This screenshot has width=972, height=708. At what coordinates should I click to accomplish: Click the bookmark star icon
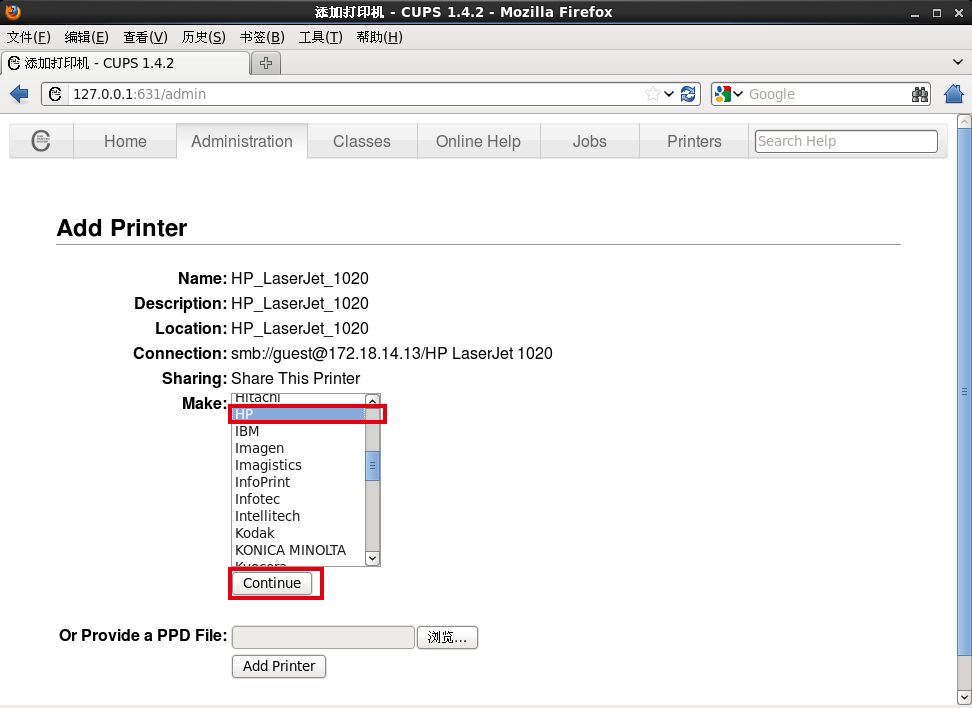click(652, 94)
